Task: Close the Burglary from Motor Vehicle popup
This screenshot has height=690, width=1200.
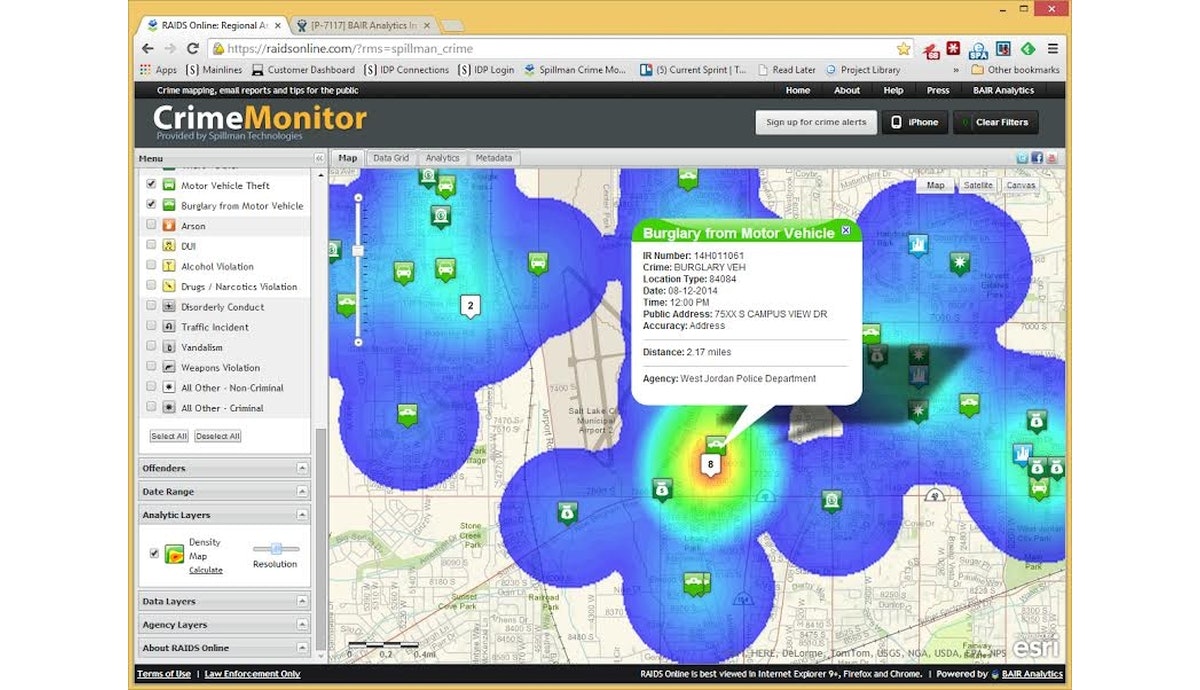Action: click(846, 231)
